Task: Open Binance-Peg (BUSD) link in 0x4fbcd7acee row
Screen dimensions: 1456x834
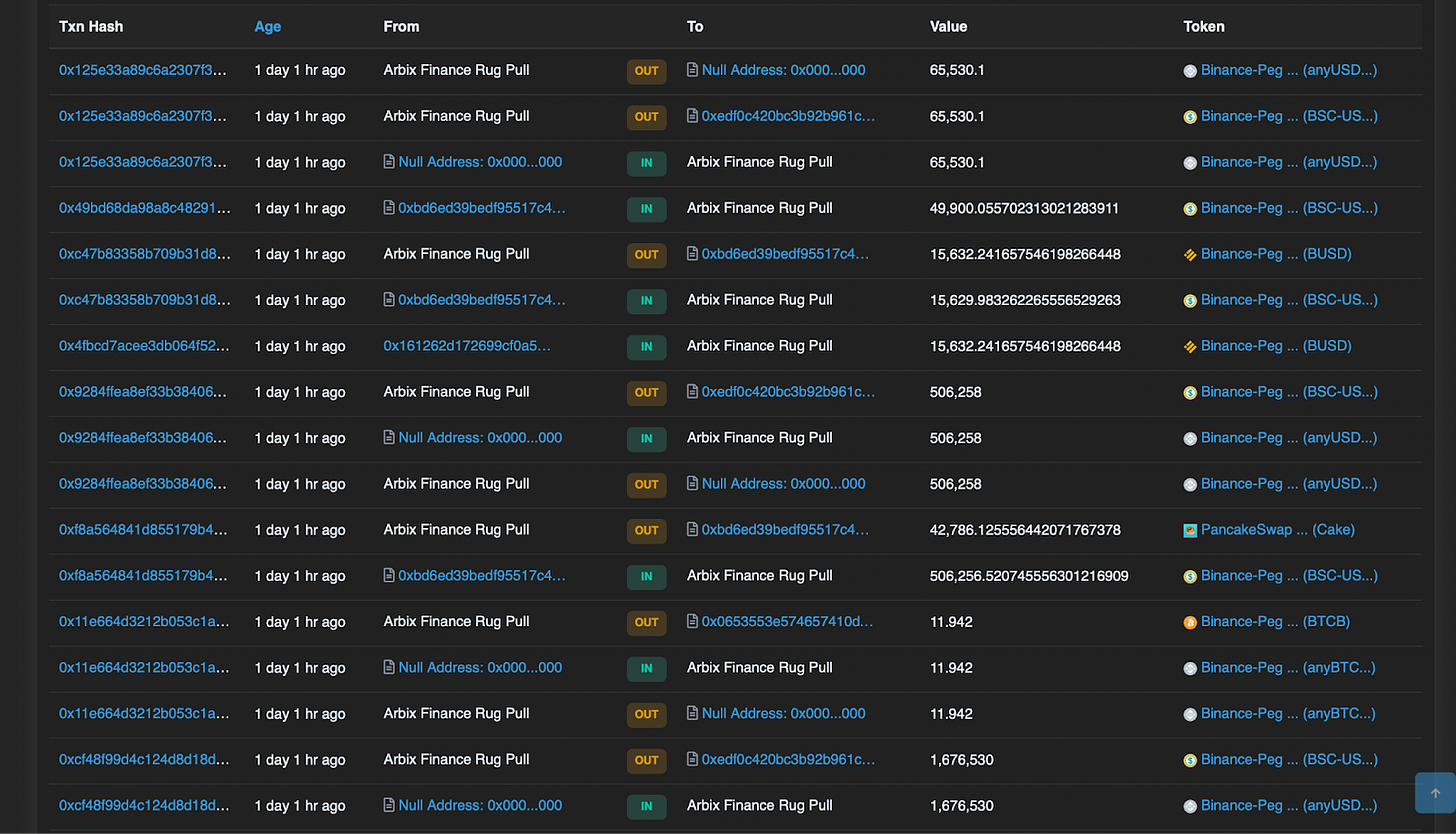Action: pyautogui.click(x=1276, y=346)
